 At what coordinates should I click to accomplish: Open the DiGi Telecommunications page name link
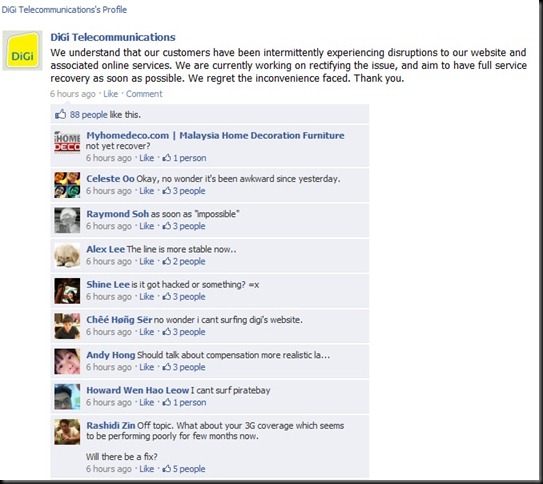113,37
